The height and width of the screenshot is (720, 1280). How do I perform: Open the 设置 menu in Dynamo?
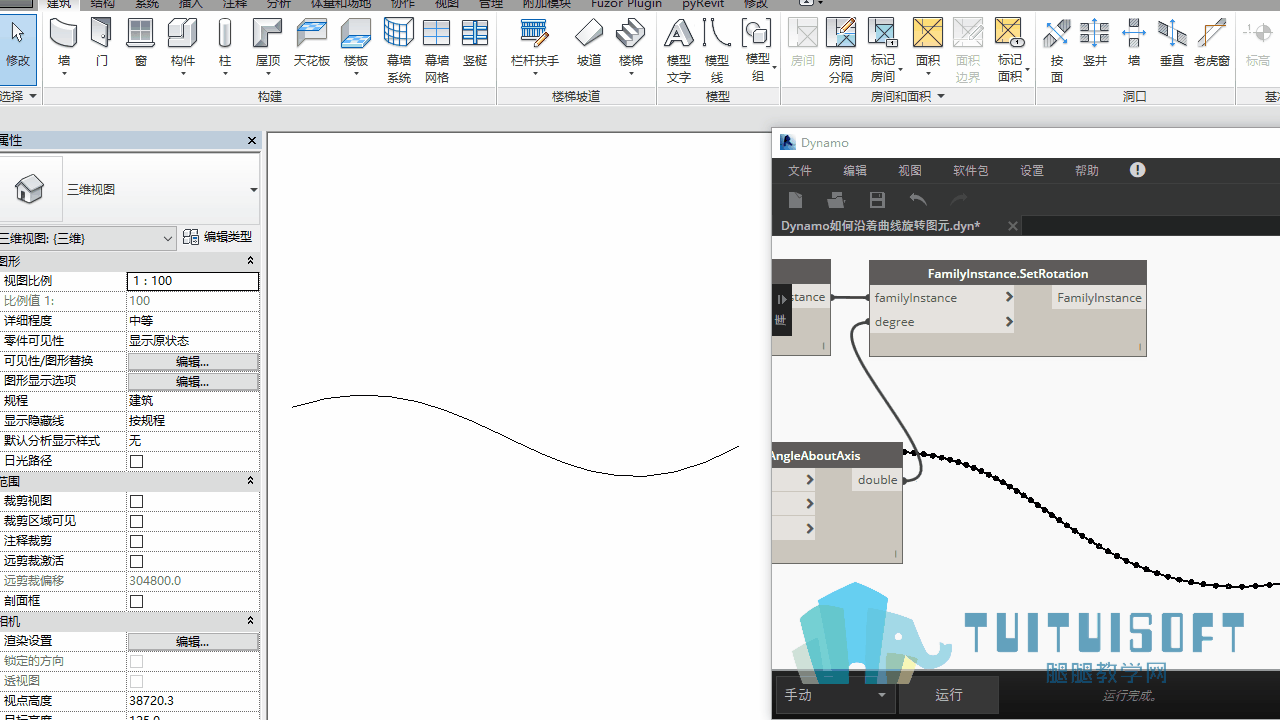click(1032, 171)
